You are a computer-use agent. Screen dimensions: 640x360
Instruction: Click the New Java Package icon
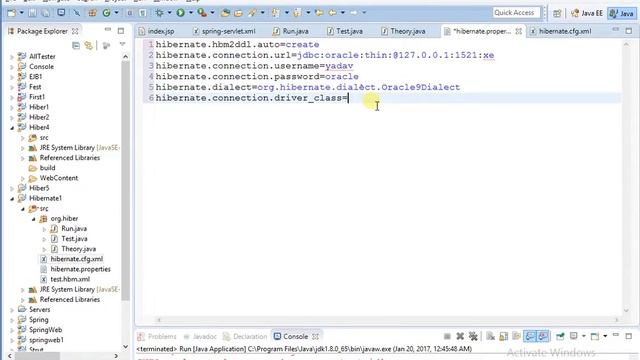[93, 13]
